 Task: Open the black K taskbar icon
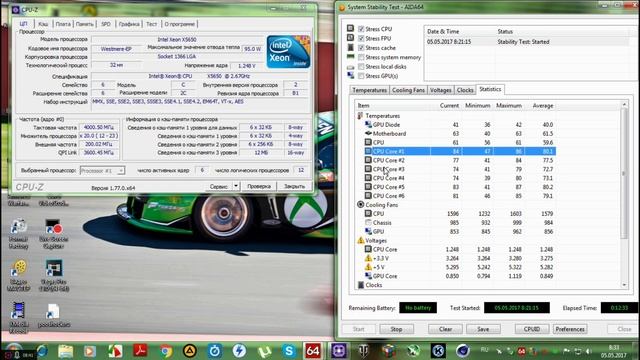click(x=438, y=351)
